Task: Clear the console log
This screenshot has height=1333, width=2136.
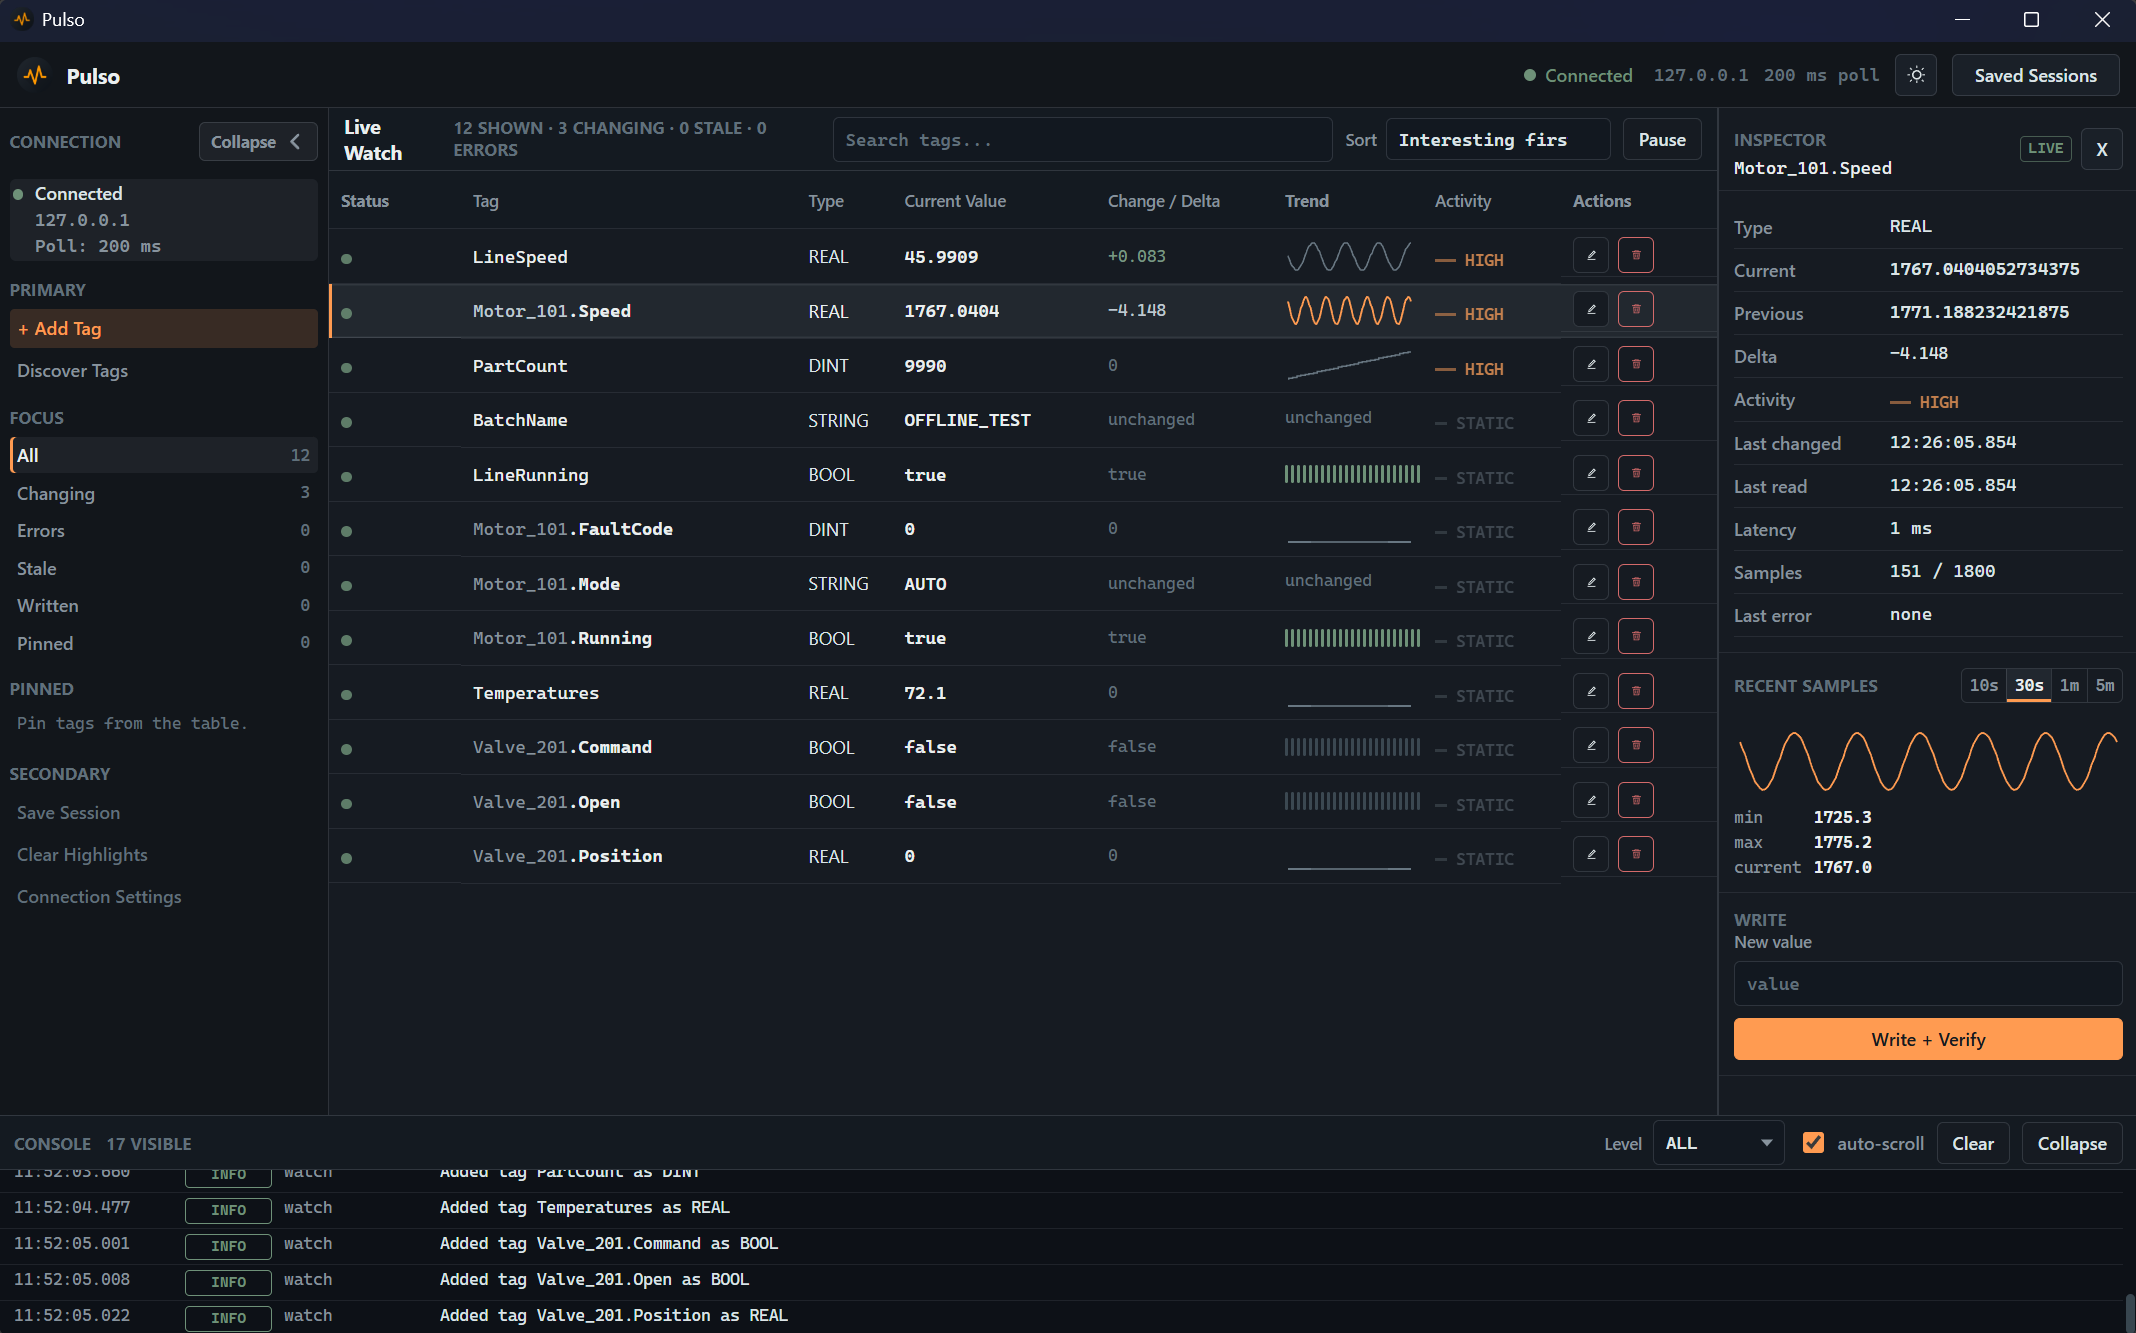Action: [x=1973, y=1143]
